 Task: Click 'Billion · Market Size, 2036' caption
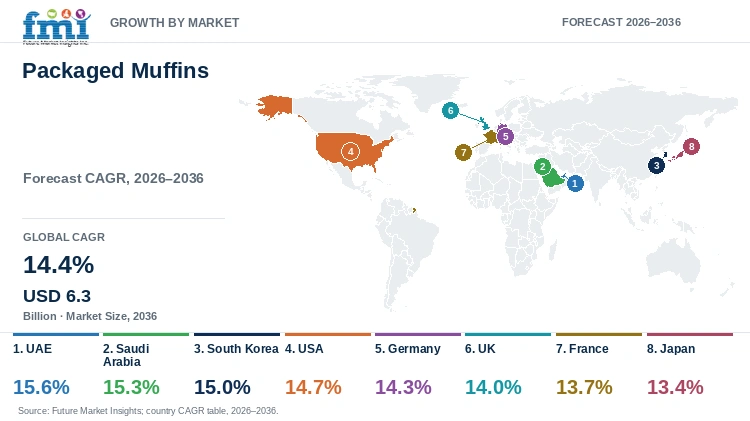pos(90,316)
